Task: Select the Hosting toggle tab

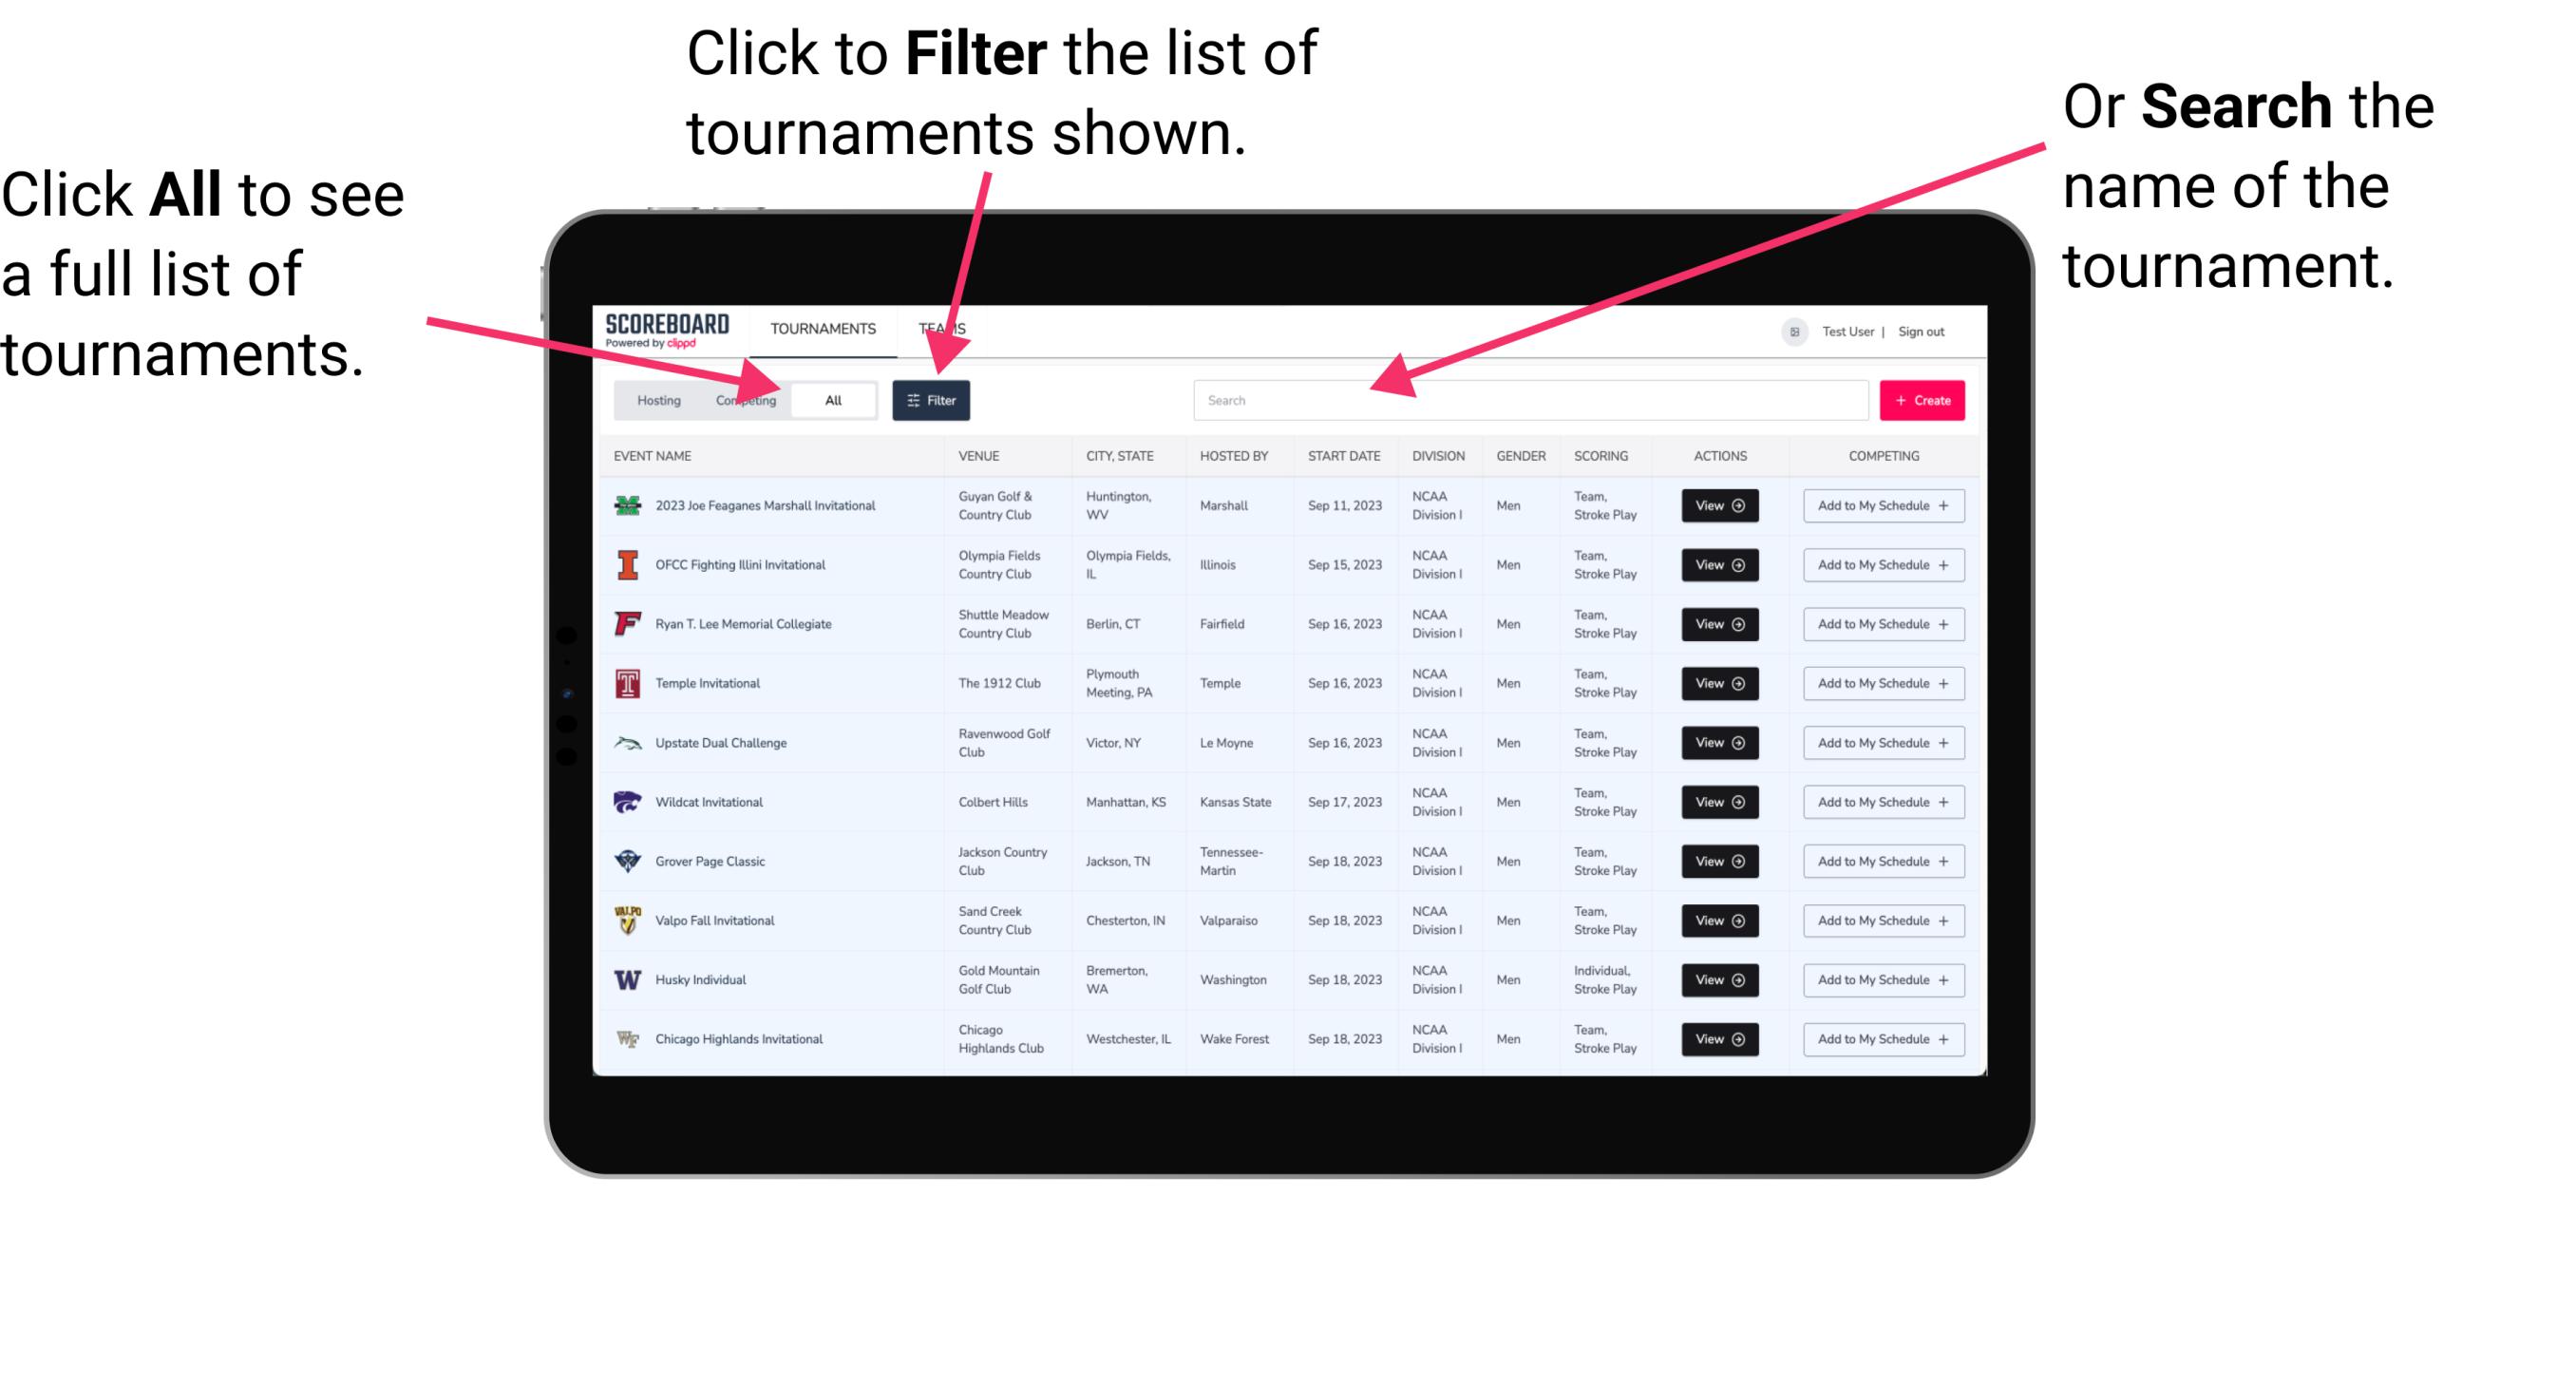Action: pos(653,399)
